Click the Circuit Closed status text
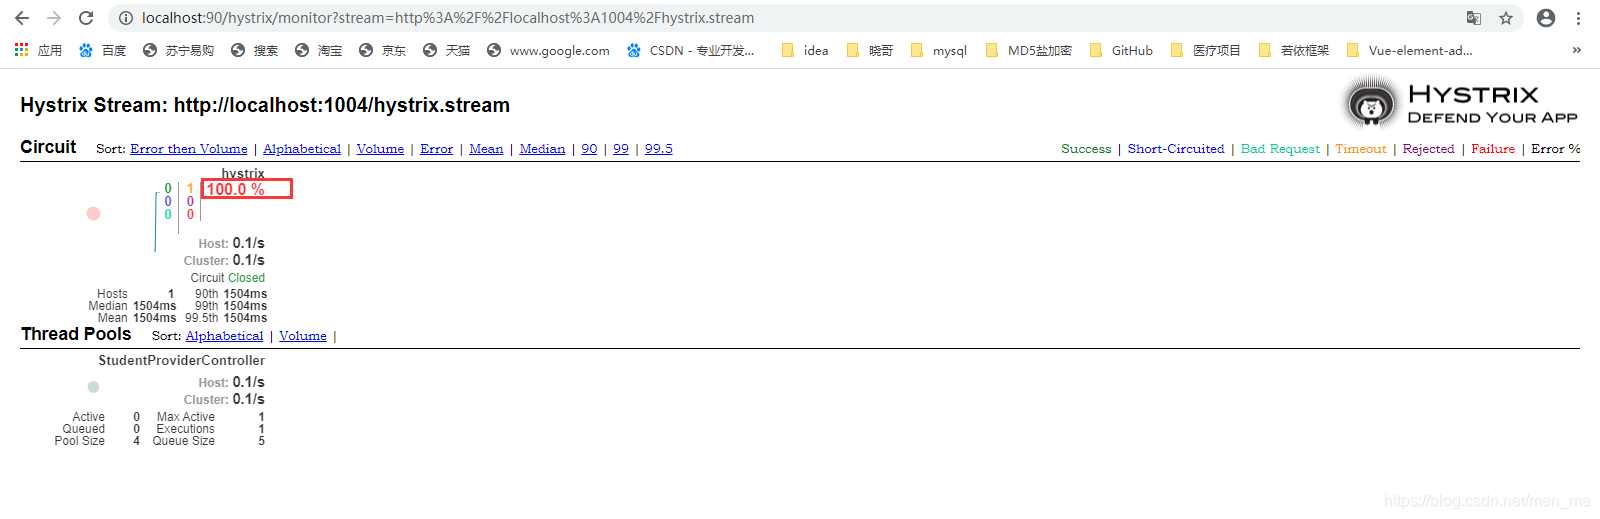Viewport: 1600px width, 519px height. coord(228,278)
